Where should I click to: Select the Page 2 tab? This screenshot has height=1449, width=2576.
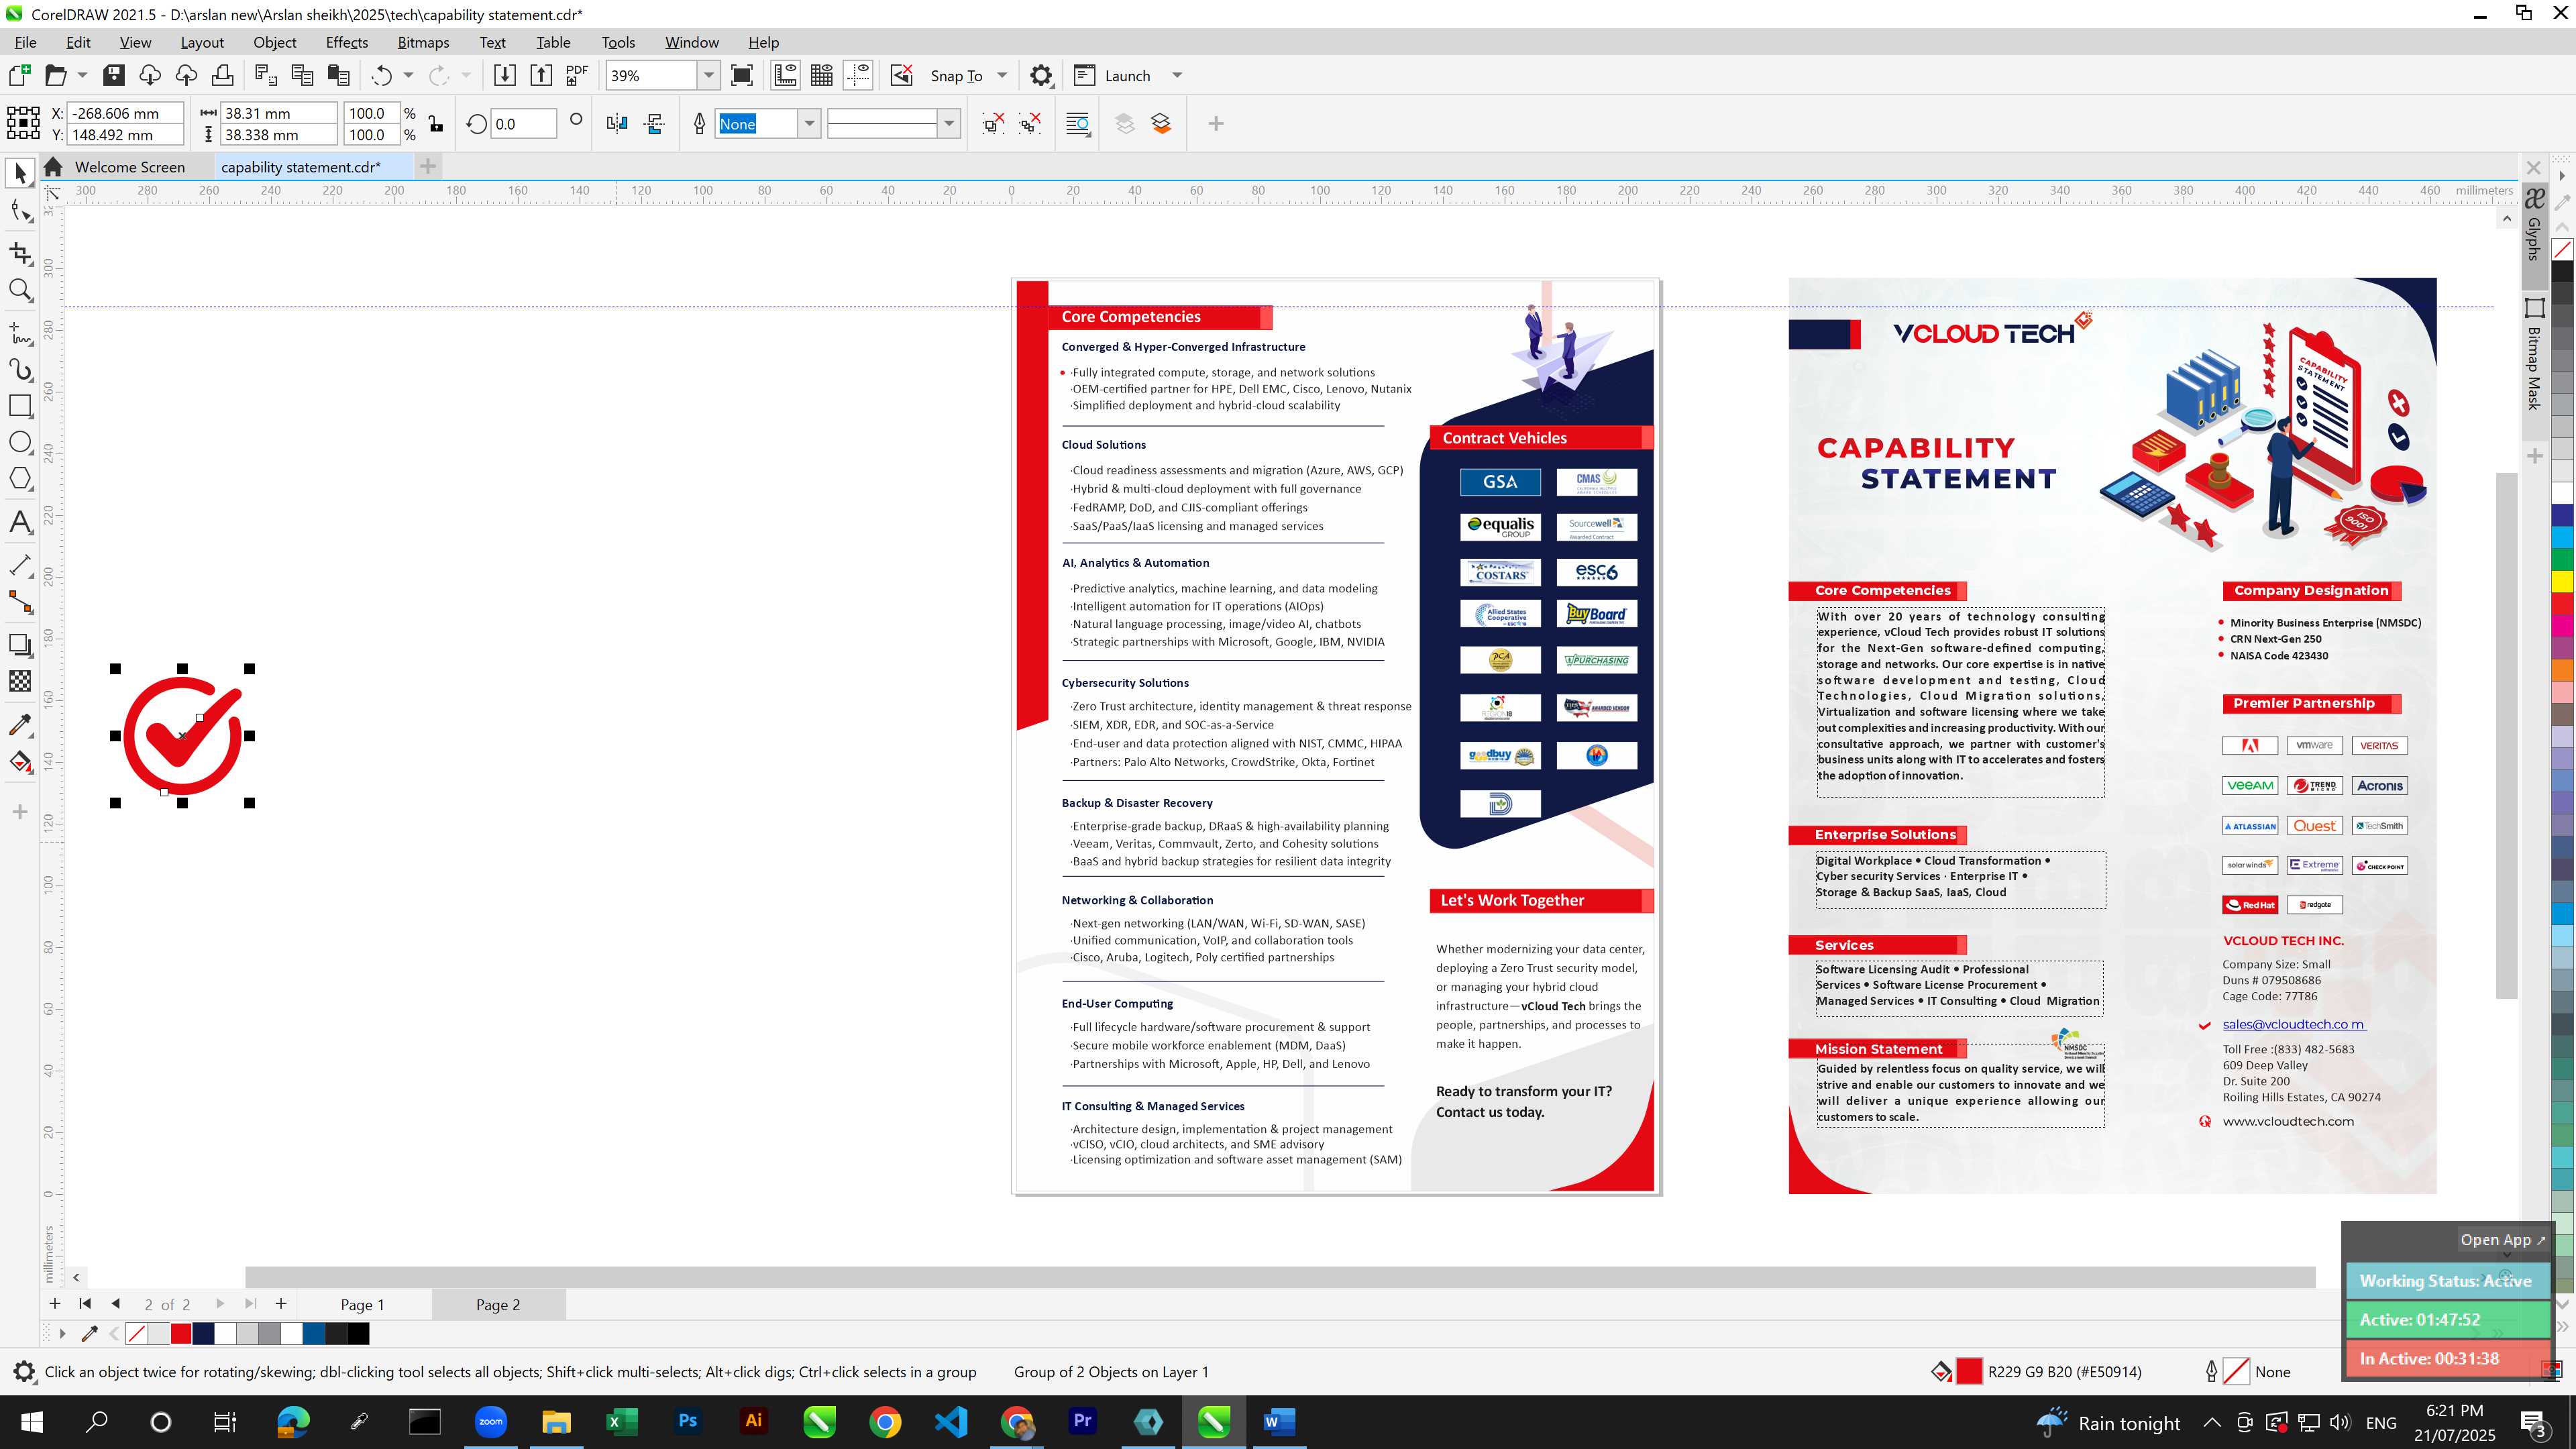pos(498,1305)
